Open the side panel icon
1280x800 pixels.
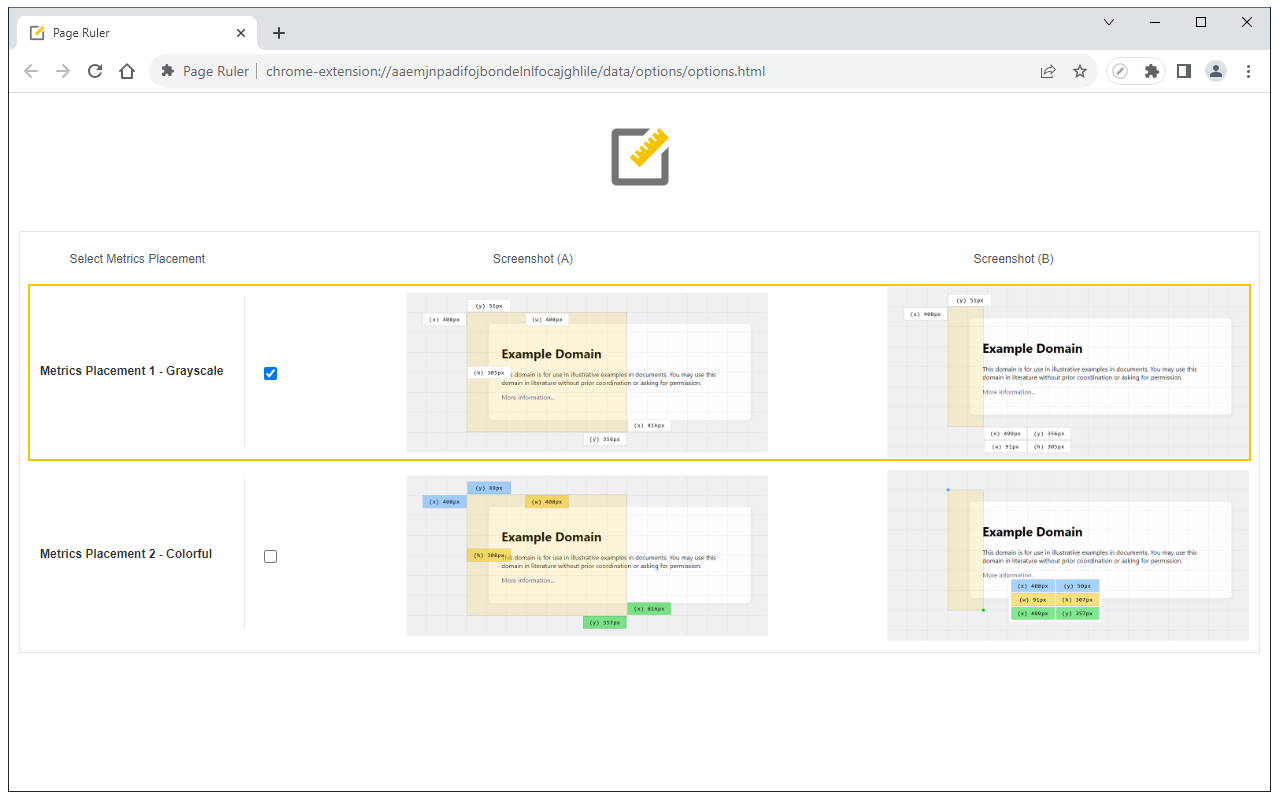pos(1184,71)
